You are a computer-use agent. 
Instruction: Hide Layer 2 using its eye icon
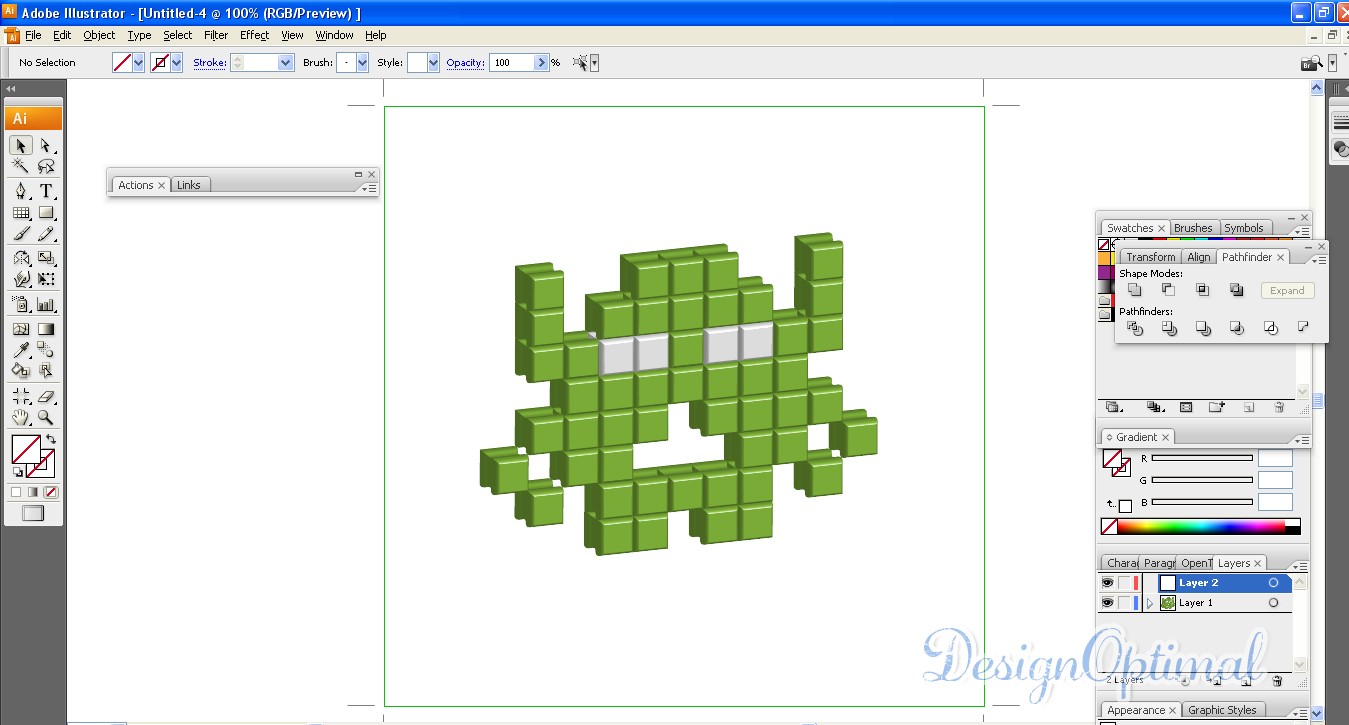point(1107,583)
